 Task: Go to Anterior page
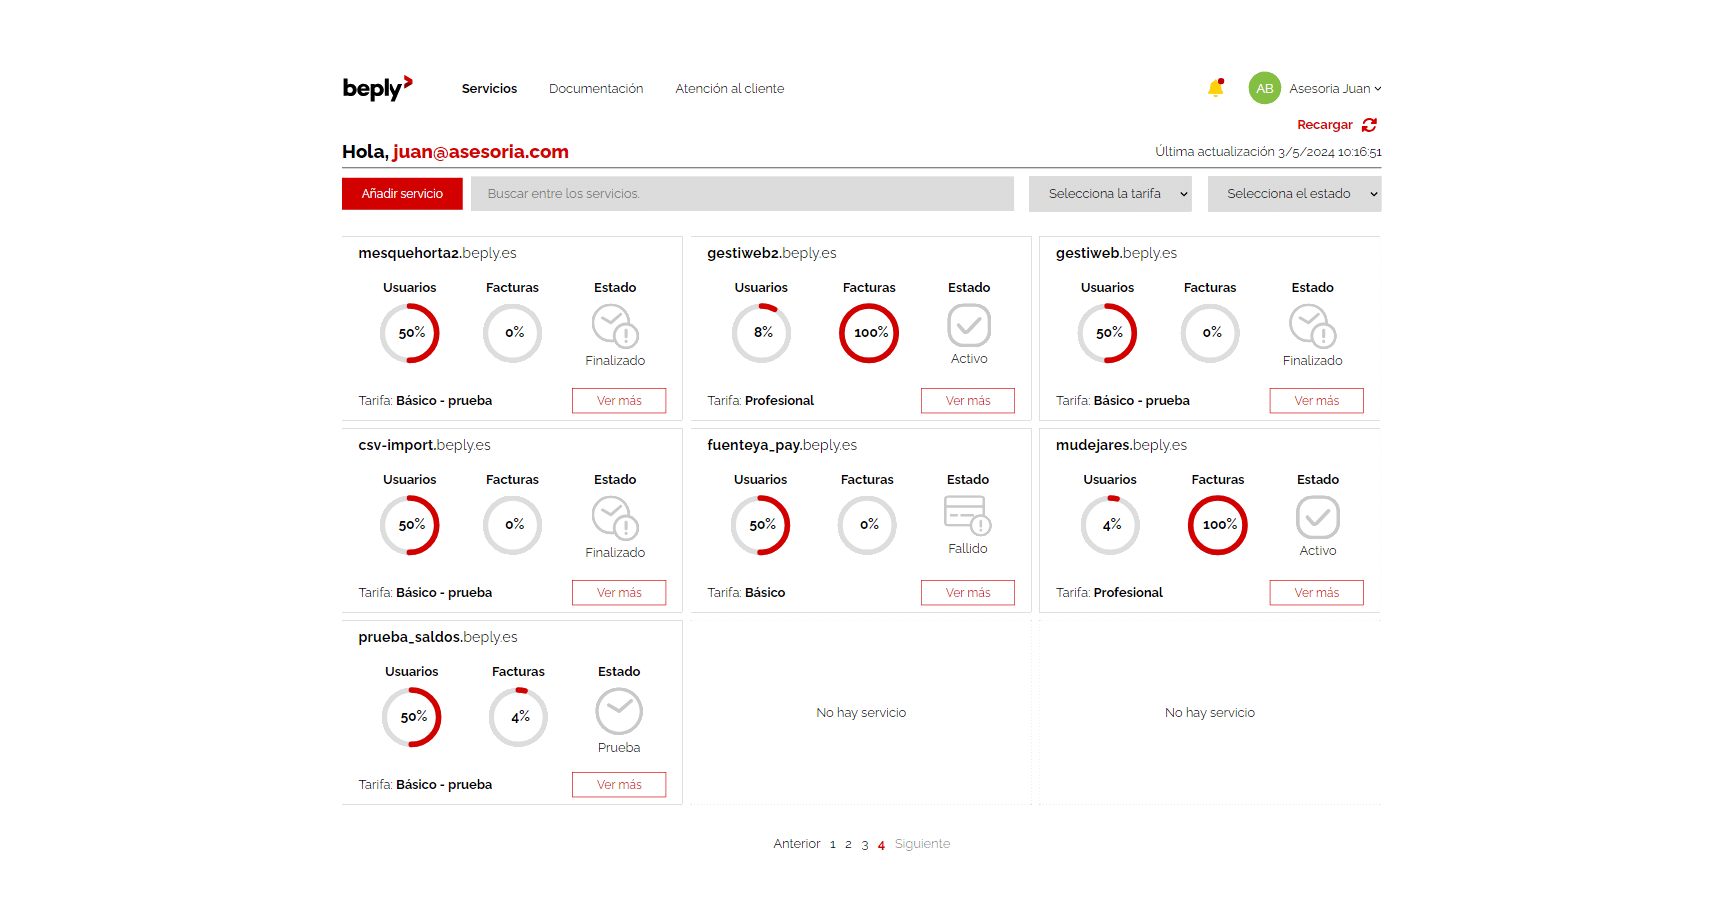click(796, 844)
